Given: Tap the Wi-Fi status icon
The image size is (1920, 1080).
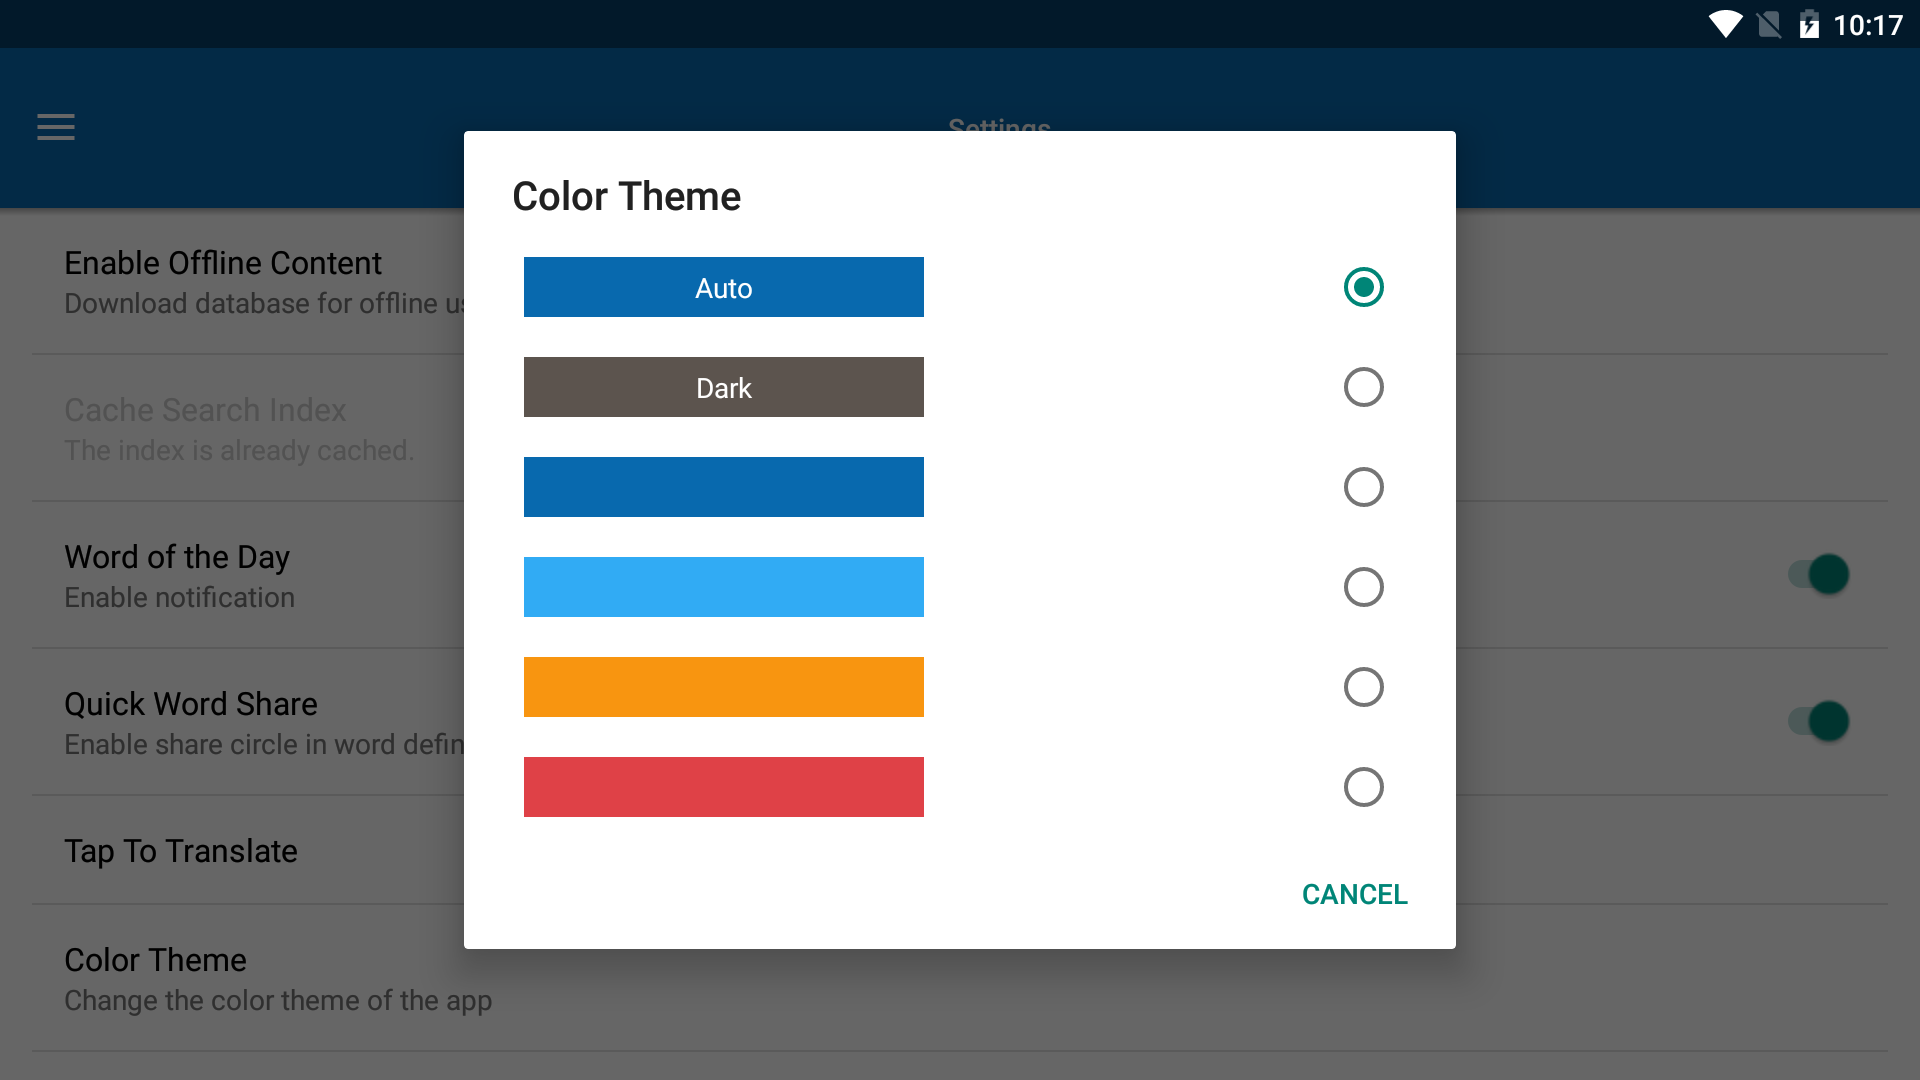Looking at the screenshot, I should coord(1725,24).
